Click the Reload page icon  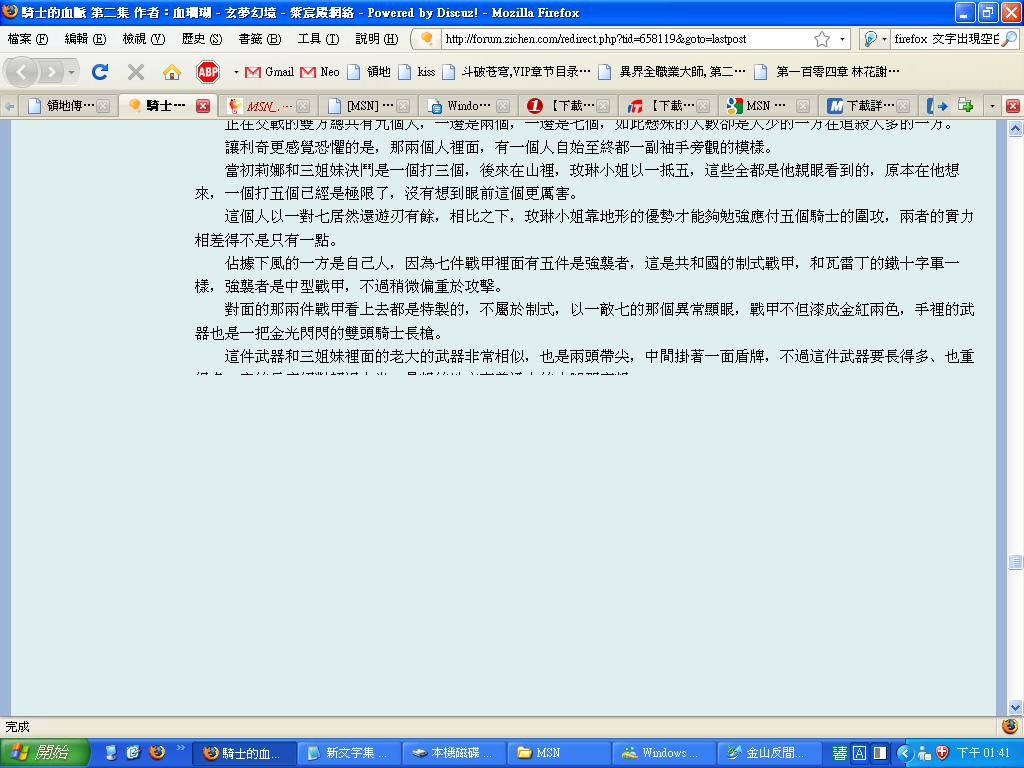coord(99,72)
